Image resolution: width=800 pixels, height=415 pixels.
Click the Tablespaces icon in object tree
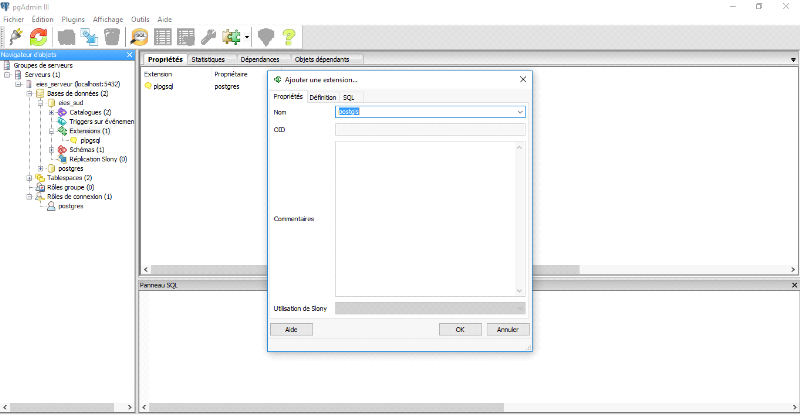(40, 178)
